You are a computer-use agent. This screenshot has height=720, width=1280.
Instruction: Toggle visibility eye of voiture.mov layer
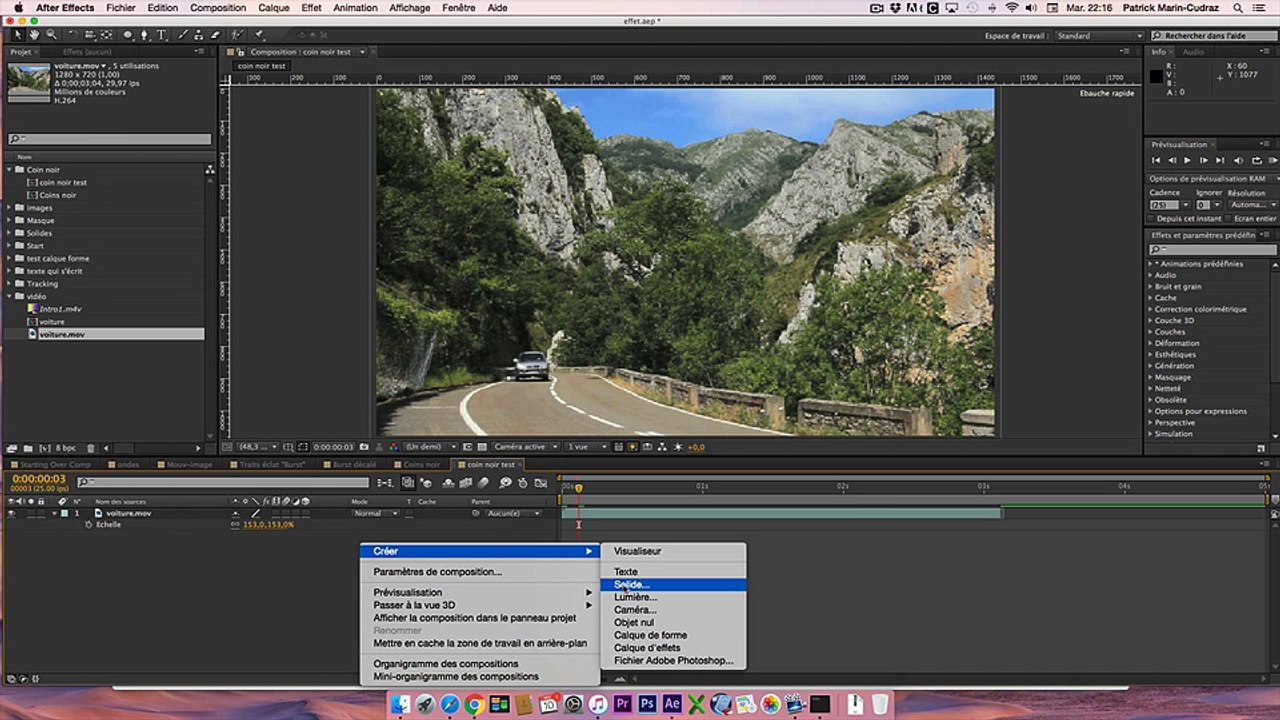(x=12, y=513)
